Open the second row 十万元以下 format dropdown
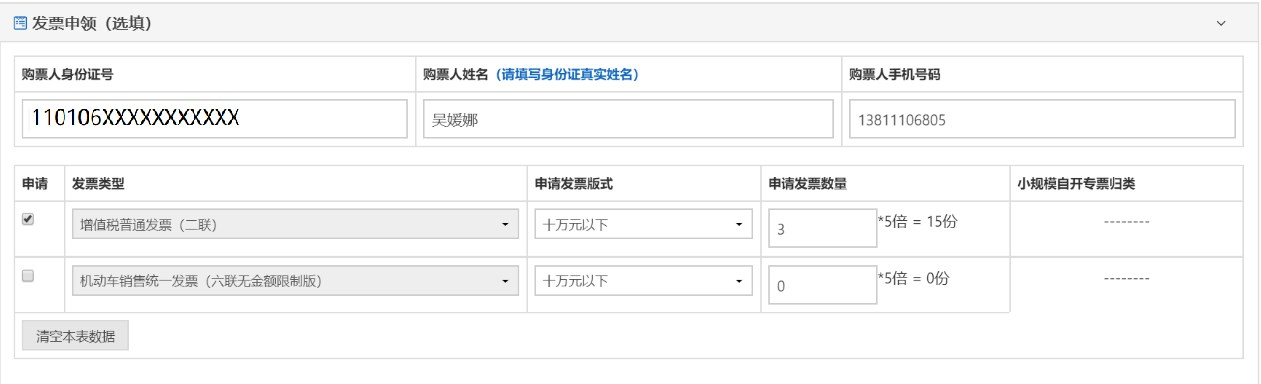The height and width of the screenshot is (384, 1261). pos(643,281)
